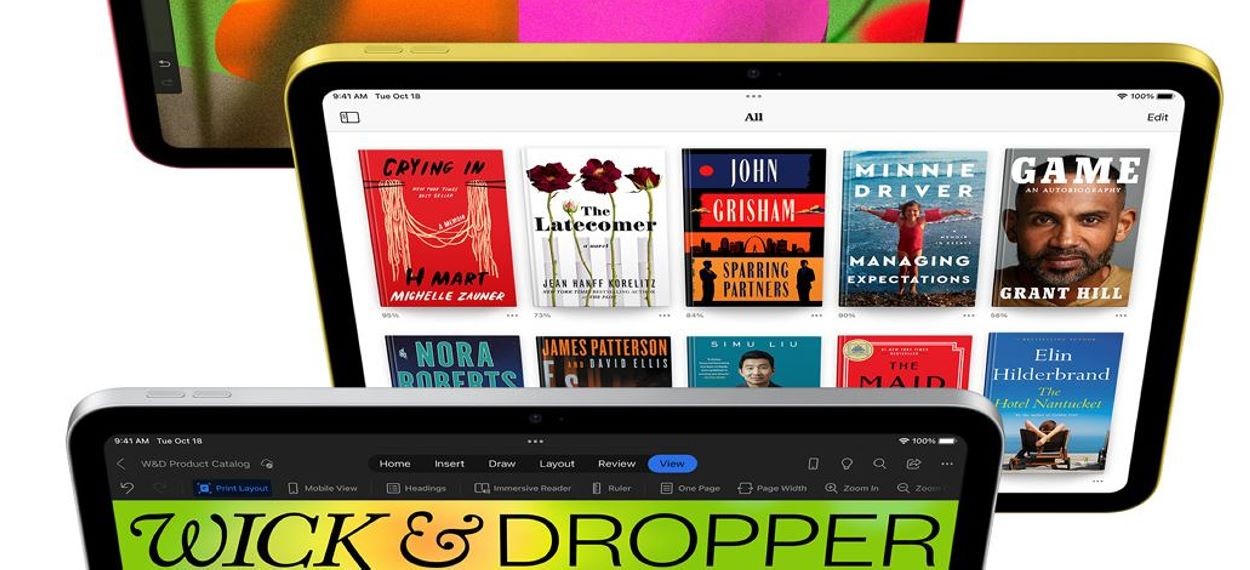Open the multitasking dots above Word
Screen dimensions: 1250x570
535,441
